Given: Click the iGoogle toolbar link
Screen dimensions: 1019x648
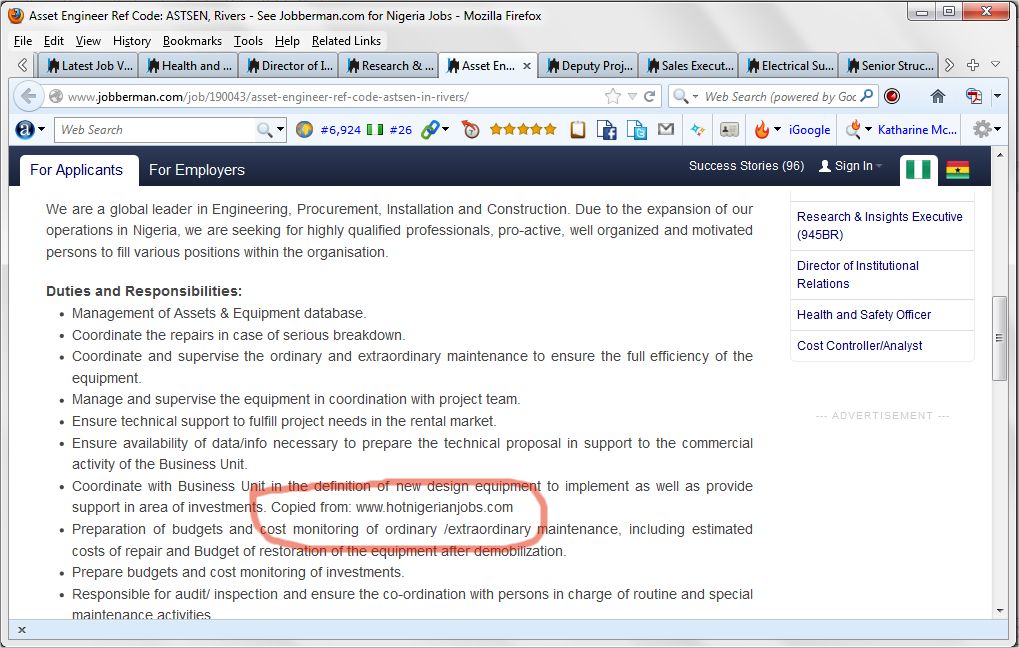Looking at the screenshot, I should point(809,129).
